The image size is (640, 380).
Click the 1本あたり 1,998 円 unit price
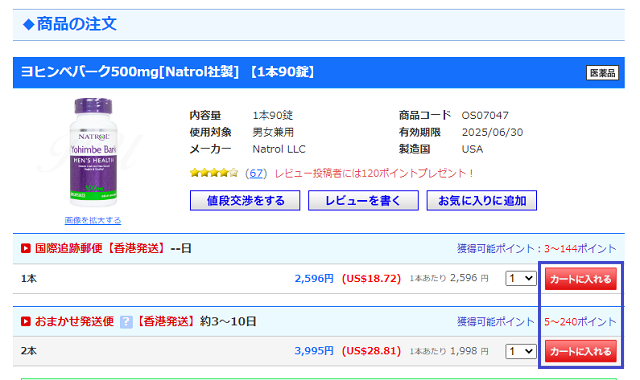(449, 351)
